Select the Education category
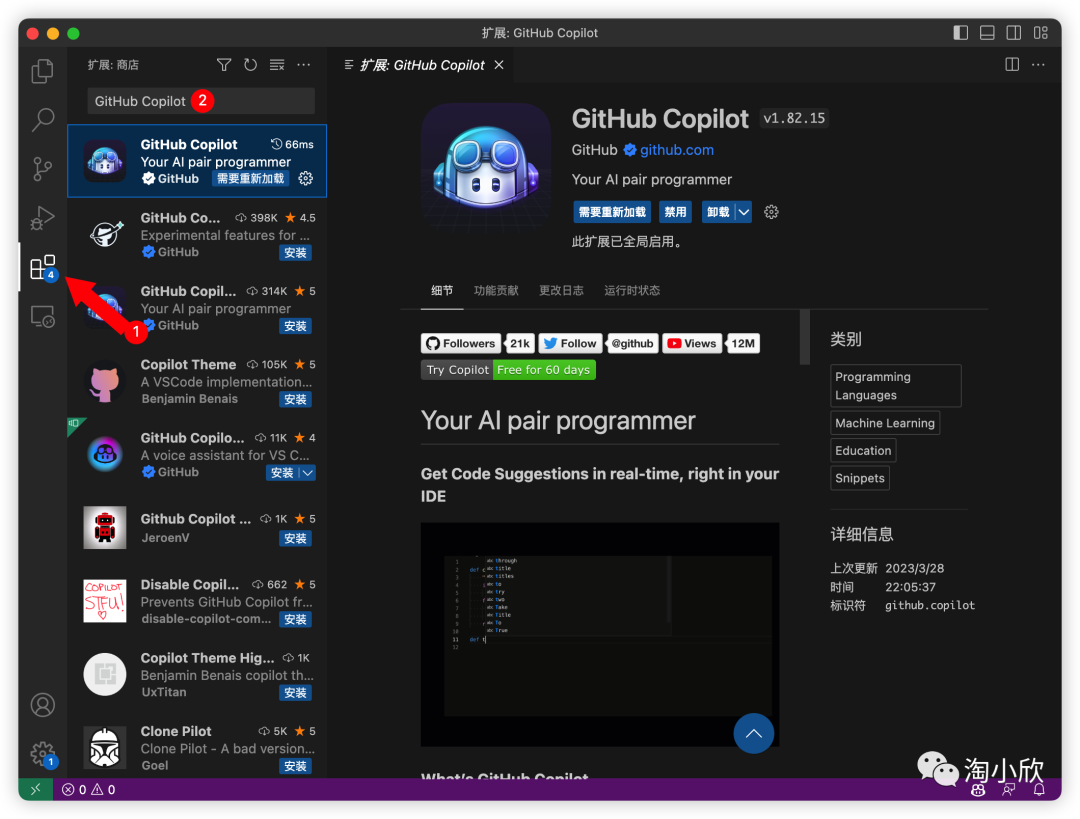The width and height of the screenshot is (1080, 819). (863, 450)
